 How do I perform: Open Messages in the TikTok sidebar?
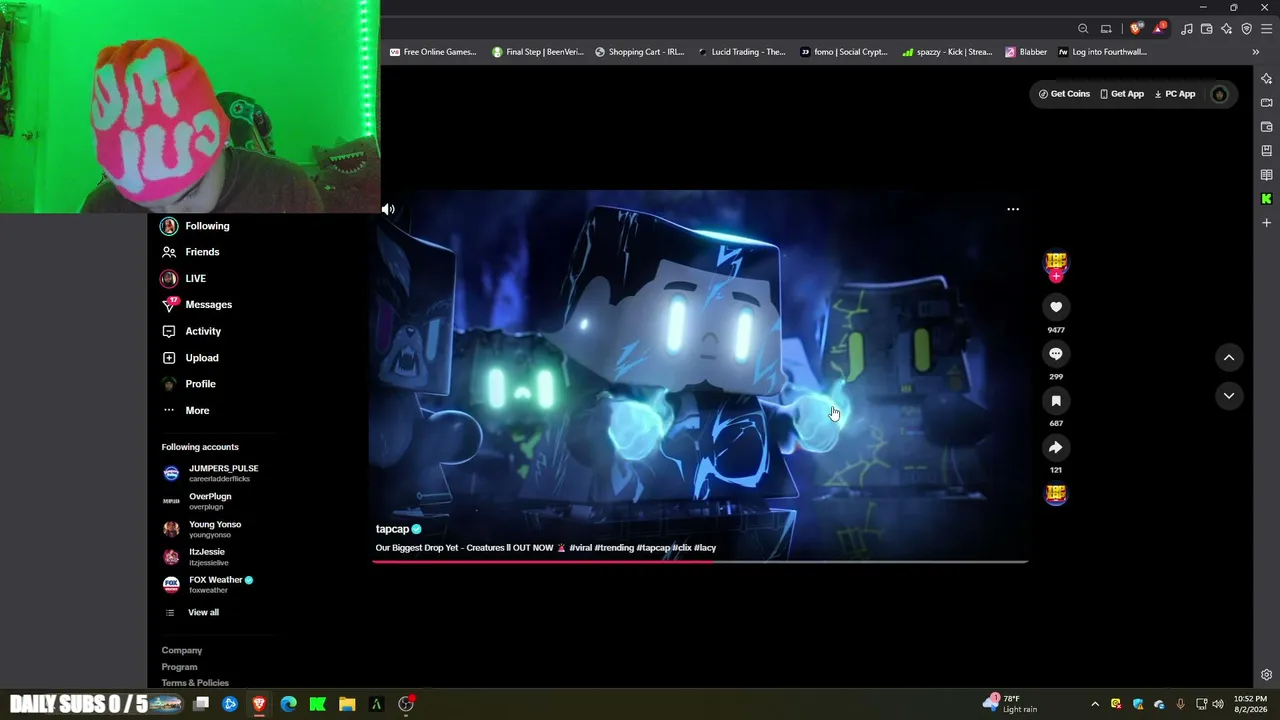(208, 305)
